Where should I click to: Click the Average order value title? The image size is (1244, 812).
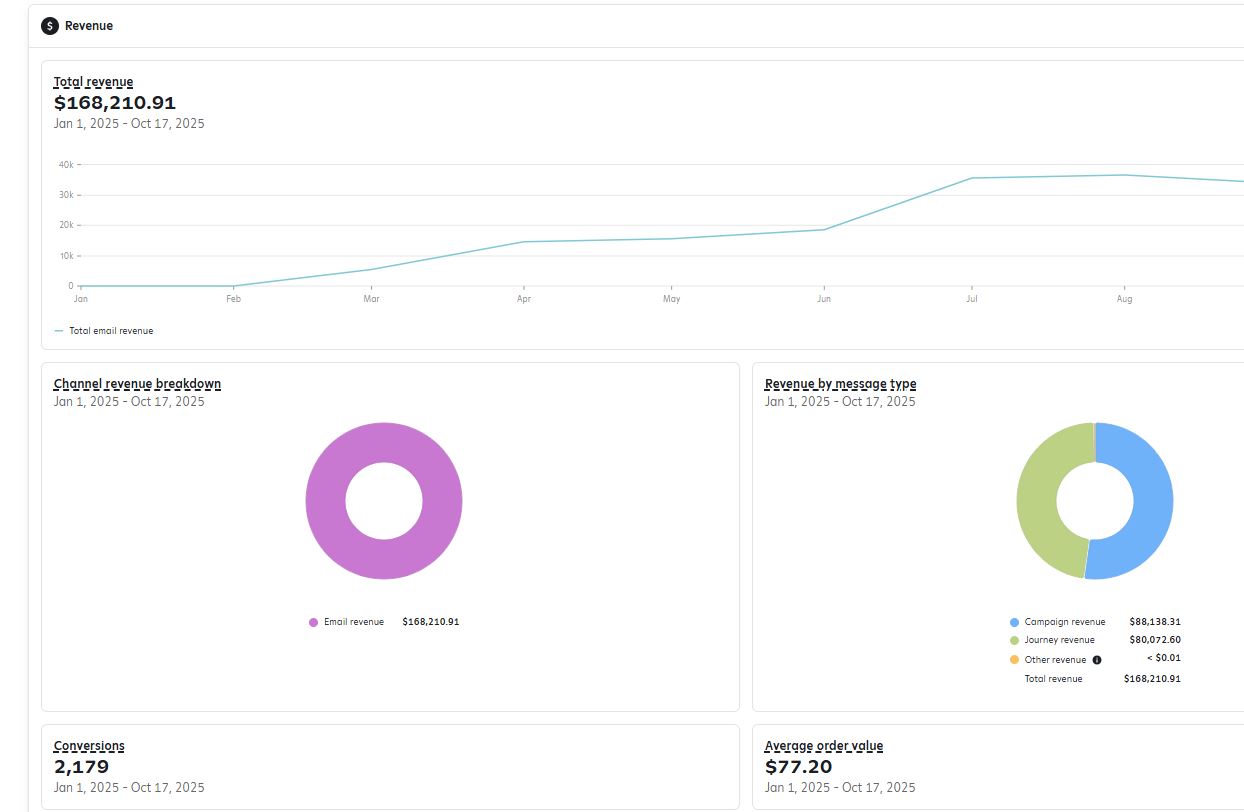click(823, 746)
